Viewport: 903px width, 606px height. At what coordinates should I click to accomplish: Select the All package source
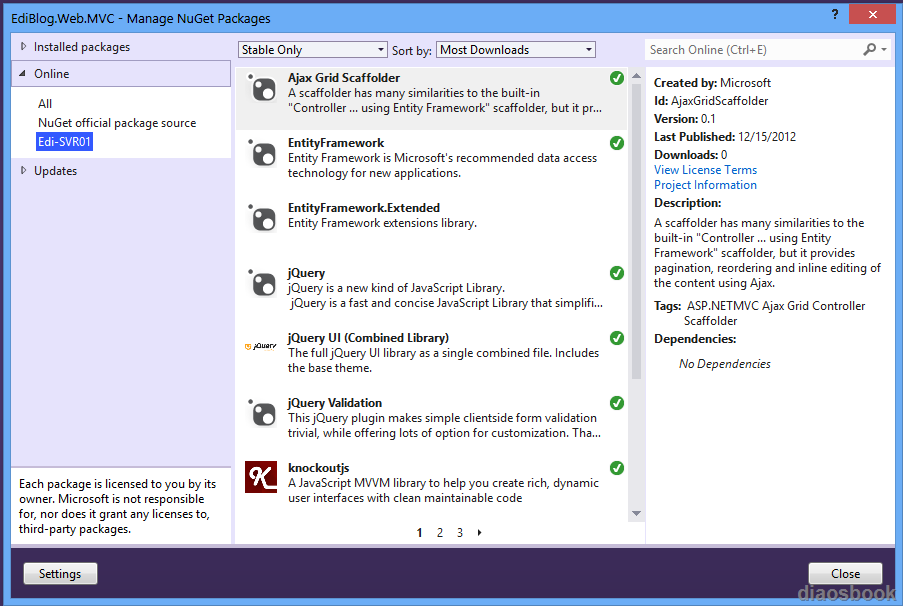(45, 104)
